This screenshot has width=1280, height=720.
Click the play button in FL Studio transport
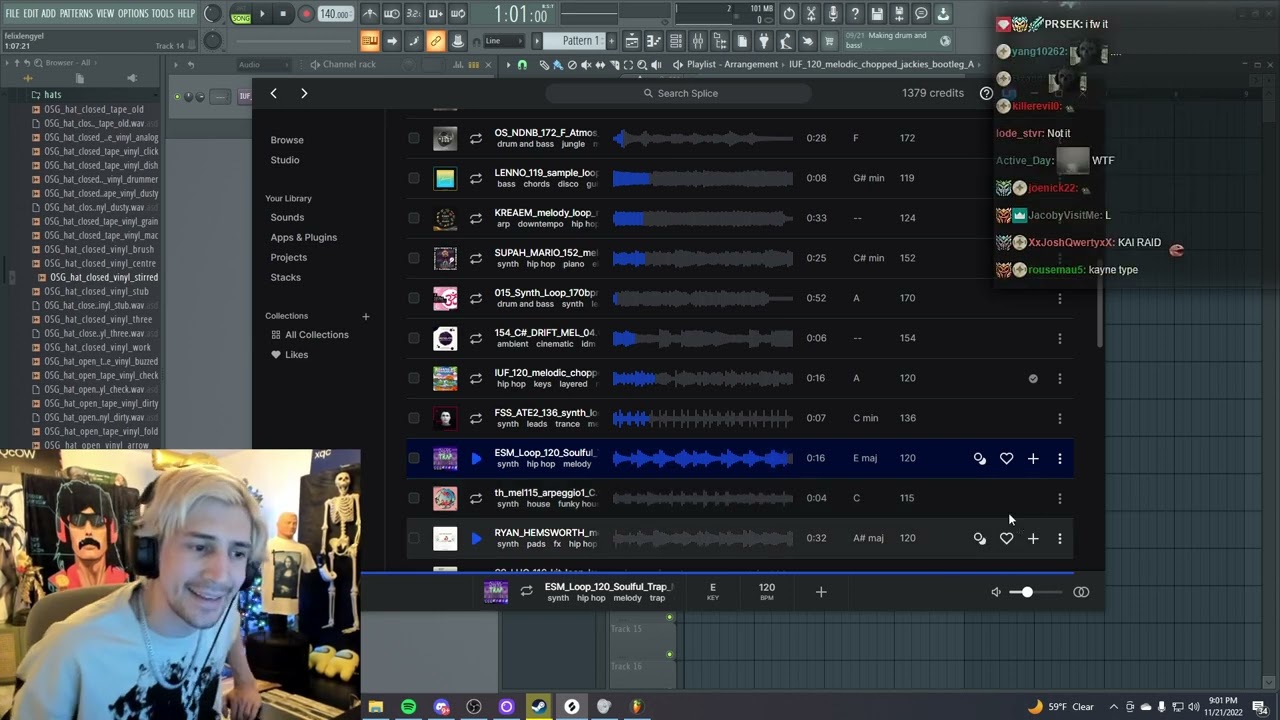pyautogui.click(x=263, y=14)
